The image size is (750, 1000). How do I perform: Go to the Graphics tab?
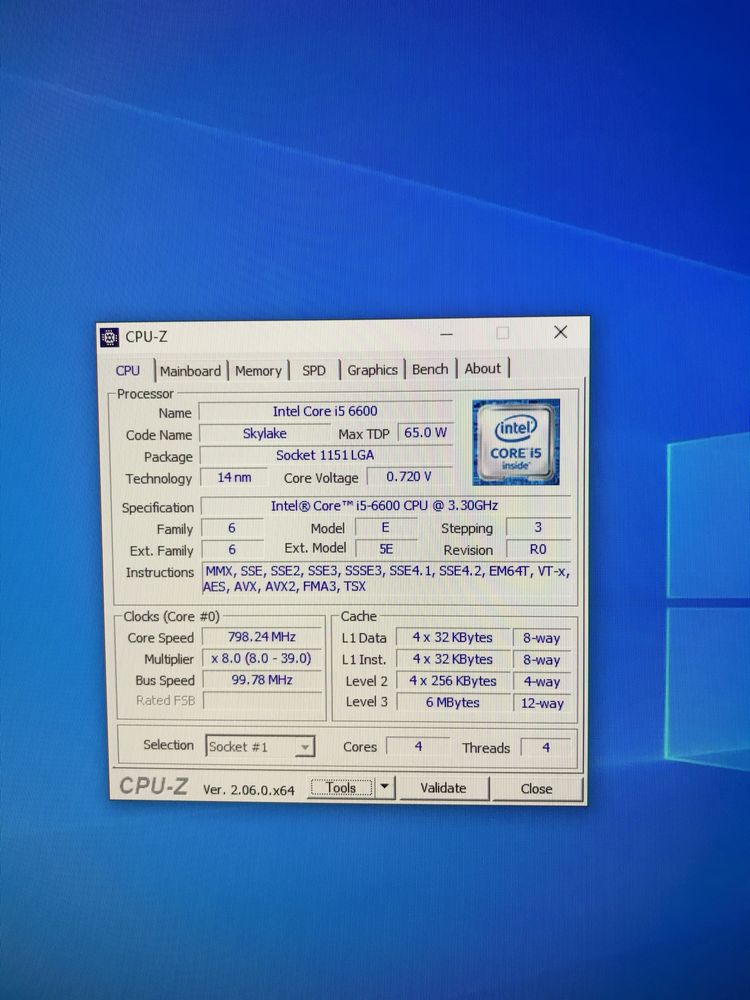(372, 370)
